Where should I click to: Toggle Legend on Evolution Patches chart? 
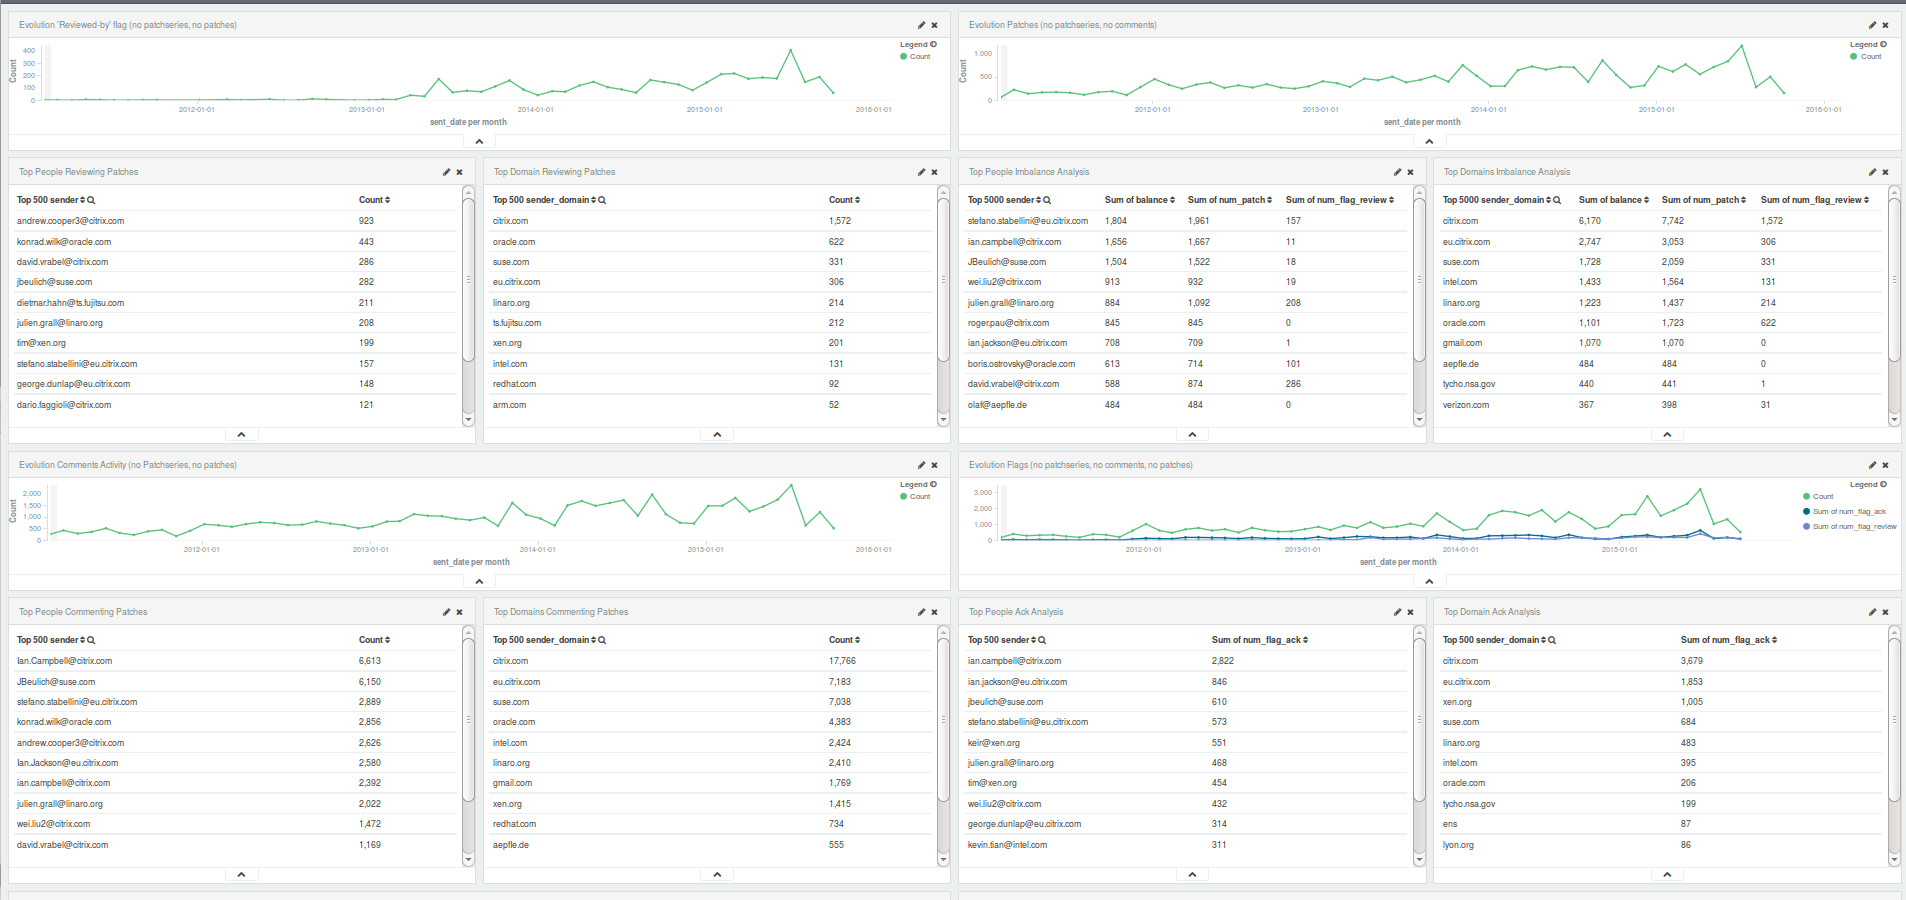(1867, 45)
